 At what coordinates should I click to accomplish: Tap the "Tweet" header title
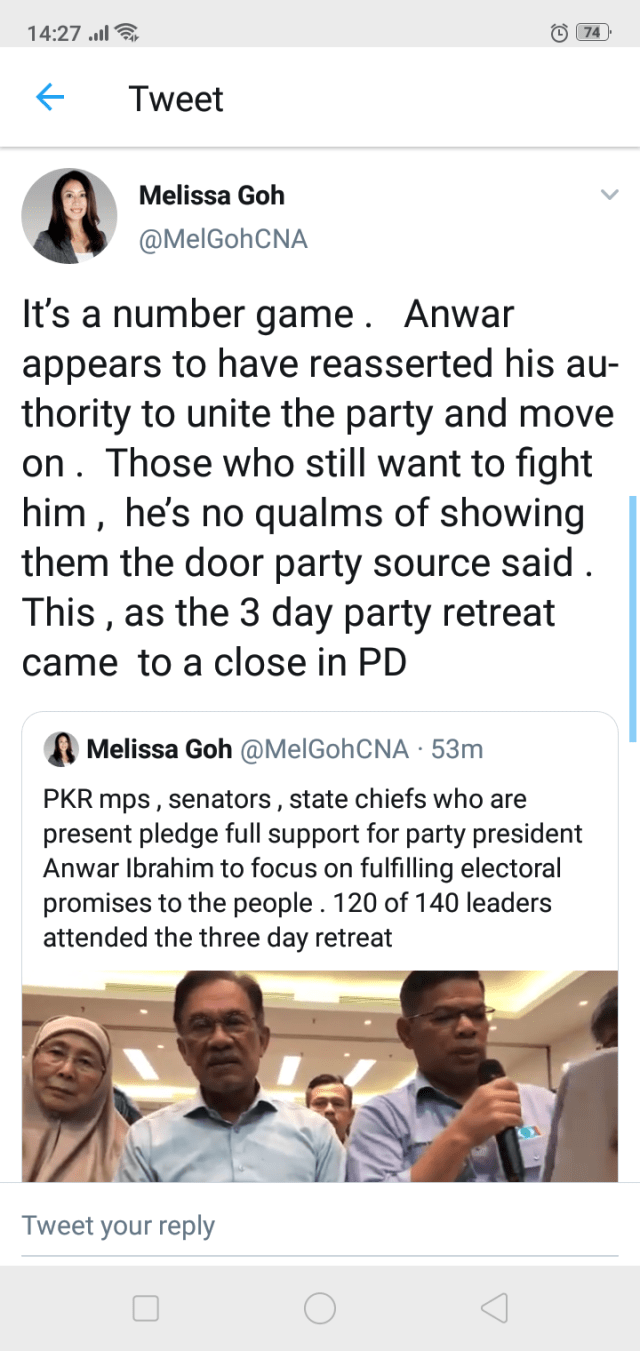click(x=176, y=99)
